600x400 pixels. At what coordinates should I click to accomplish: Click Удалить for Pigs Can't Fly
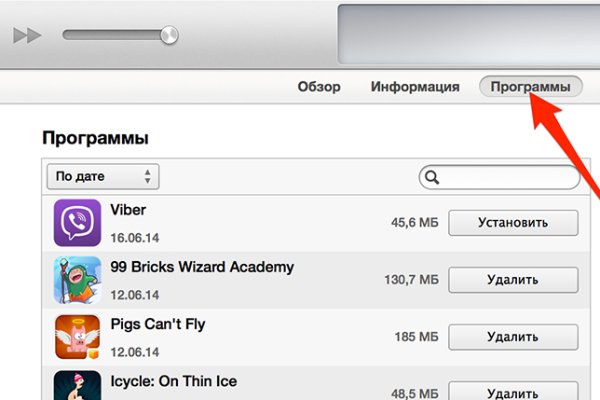(513, 337)
